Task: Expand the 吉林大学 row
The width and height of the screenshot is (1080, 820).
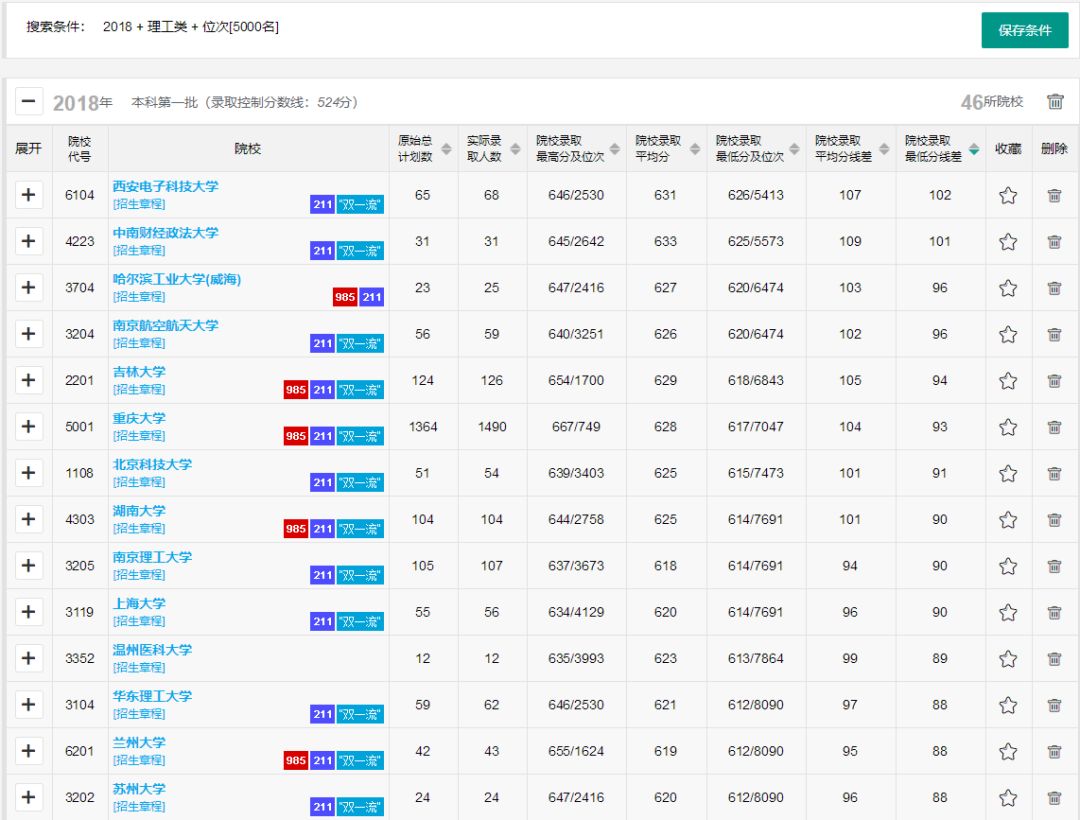Action: click(x=28, y=380)
